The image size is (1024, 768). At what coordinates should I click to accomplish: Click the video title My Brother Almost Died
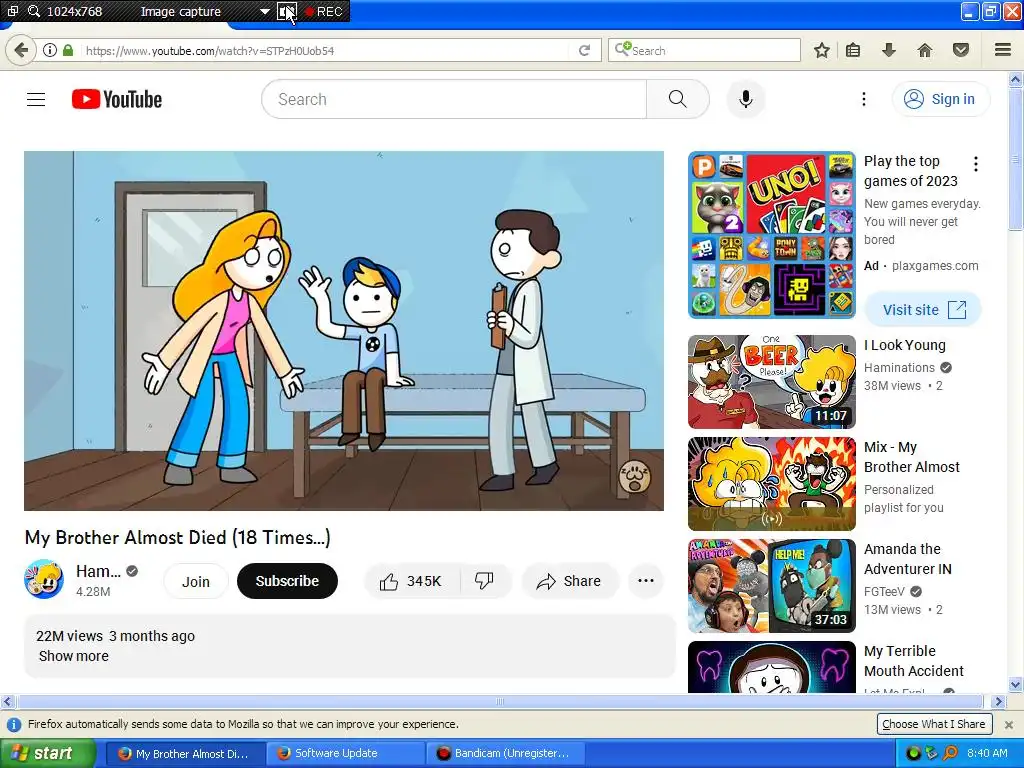click(178, 537)
